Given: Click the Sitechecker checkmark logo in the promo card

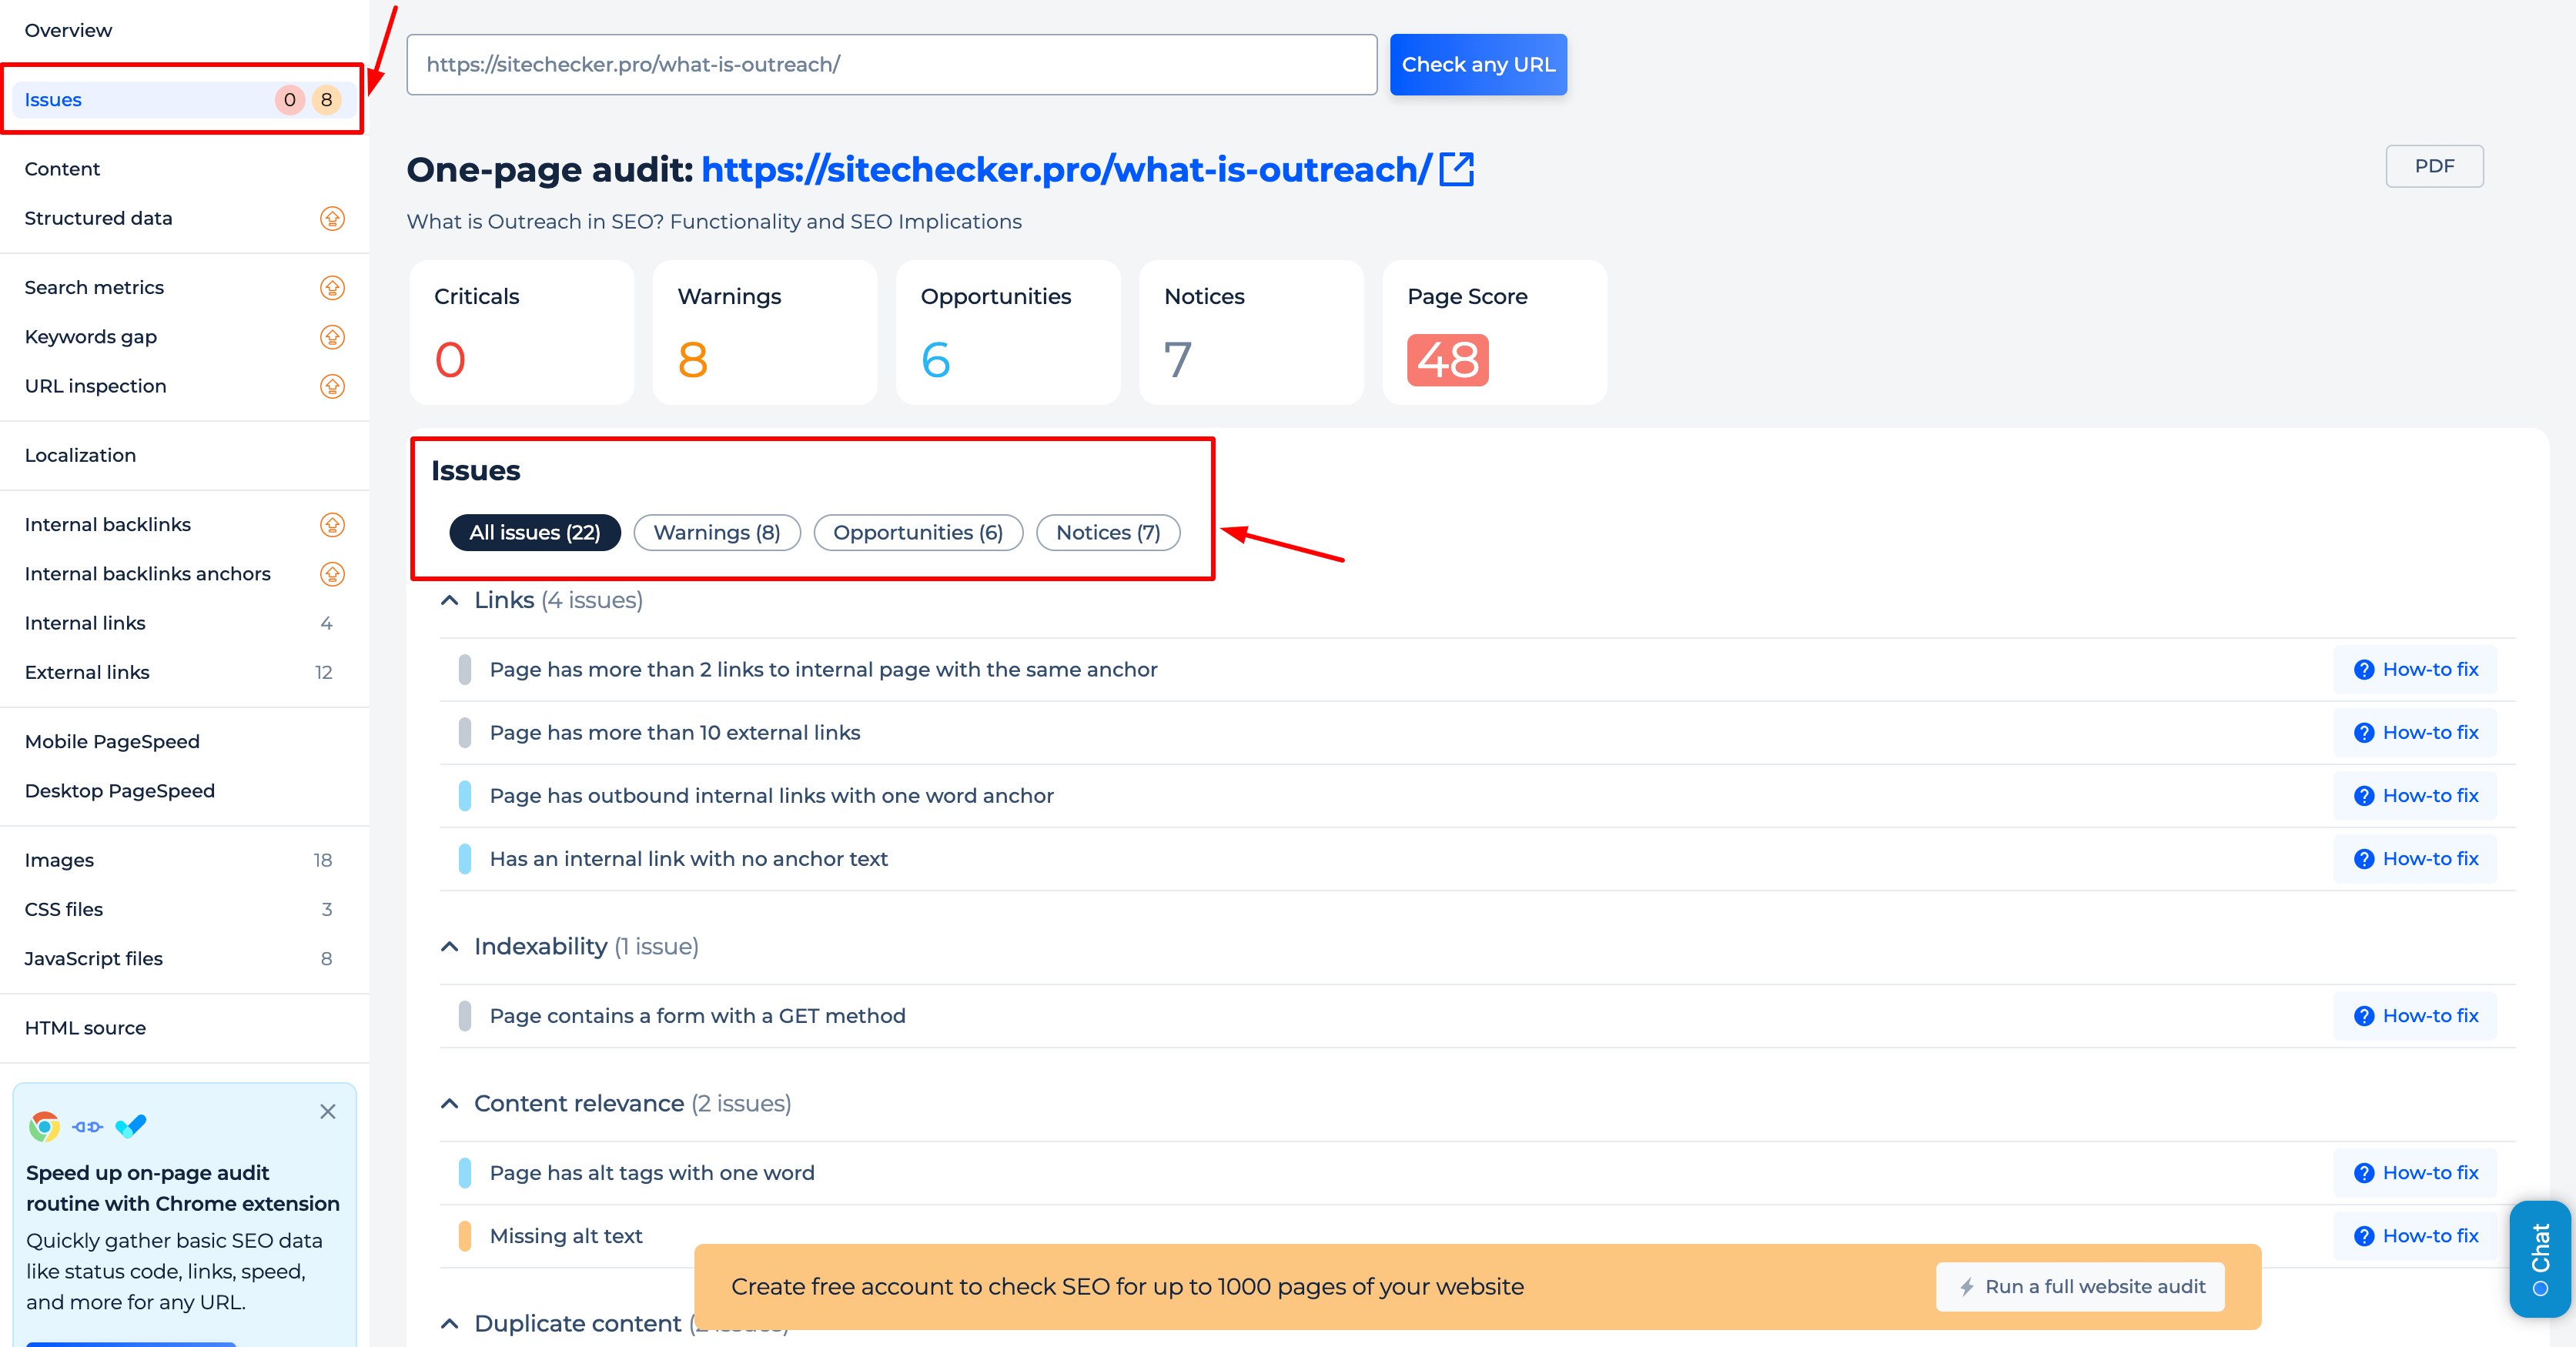Looking at the screenshot, I should pos(131,1127).
